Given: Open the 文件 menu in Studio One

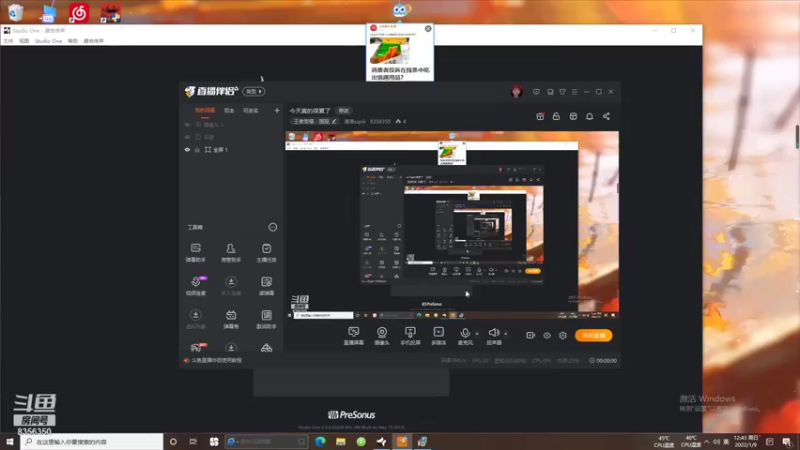Looking at the screenshot, I should pos(8,41).
